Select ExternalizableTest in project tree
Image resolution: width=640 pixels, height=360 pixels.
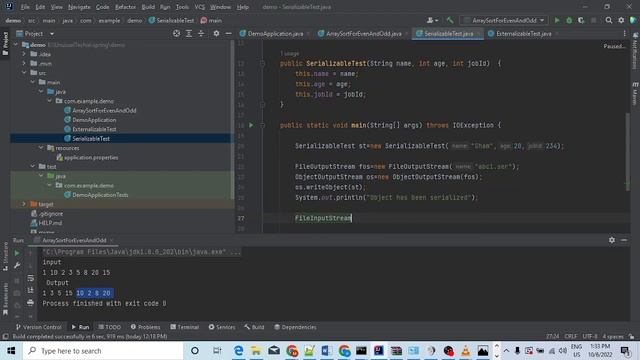94,129
